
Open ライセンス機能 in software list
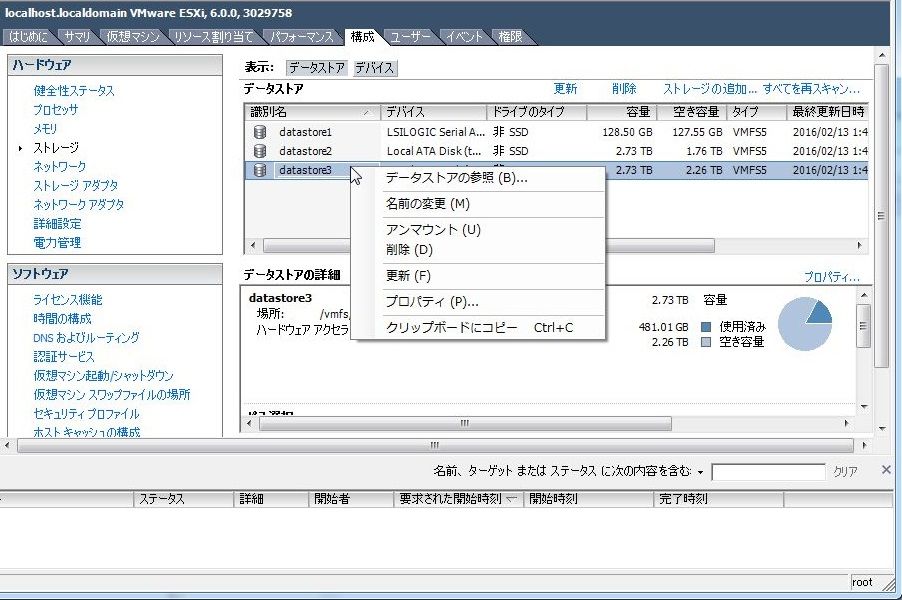[67, 299]
